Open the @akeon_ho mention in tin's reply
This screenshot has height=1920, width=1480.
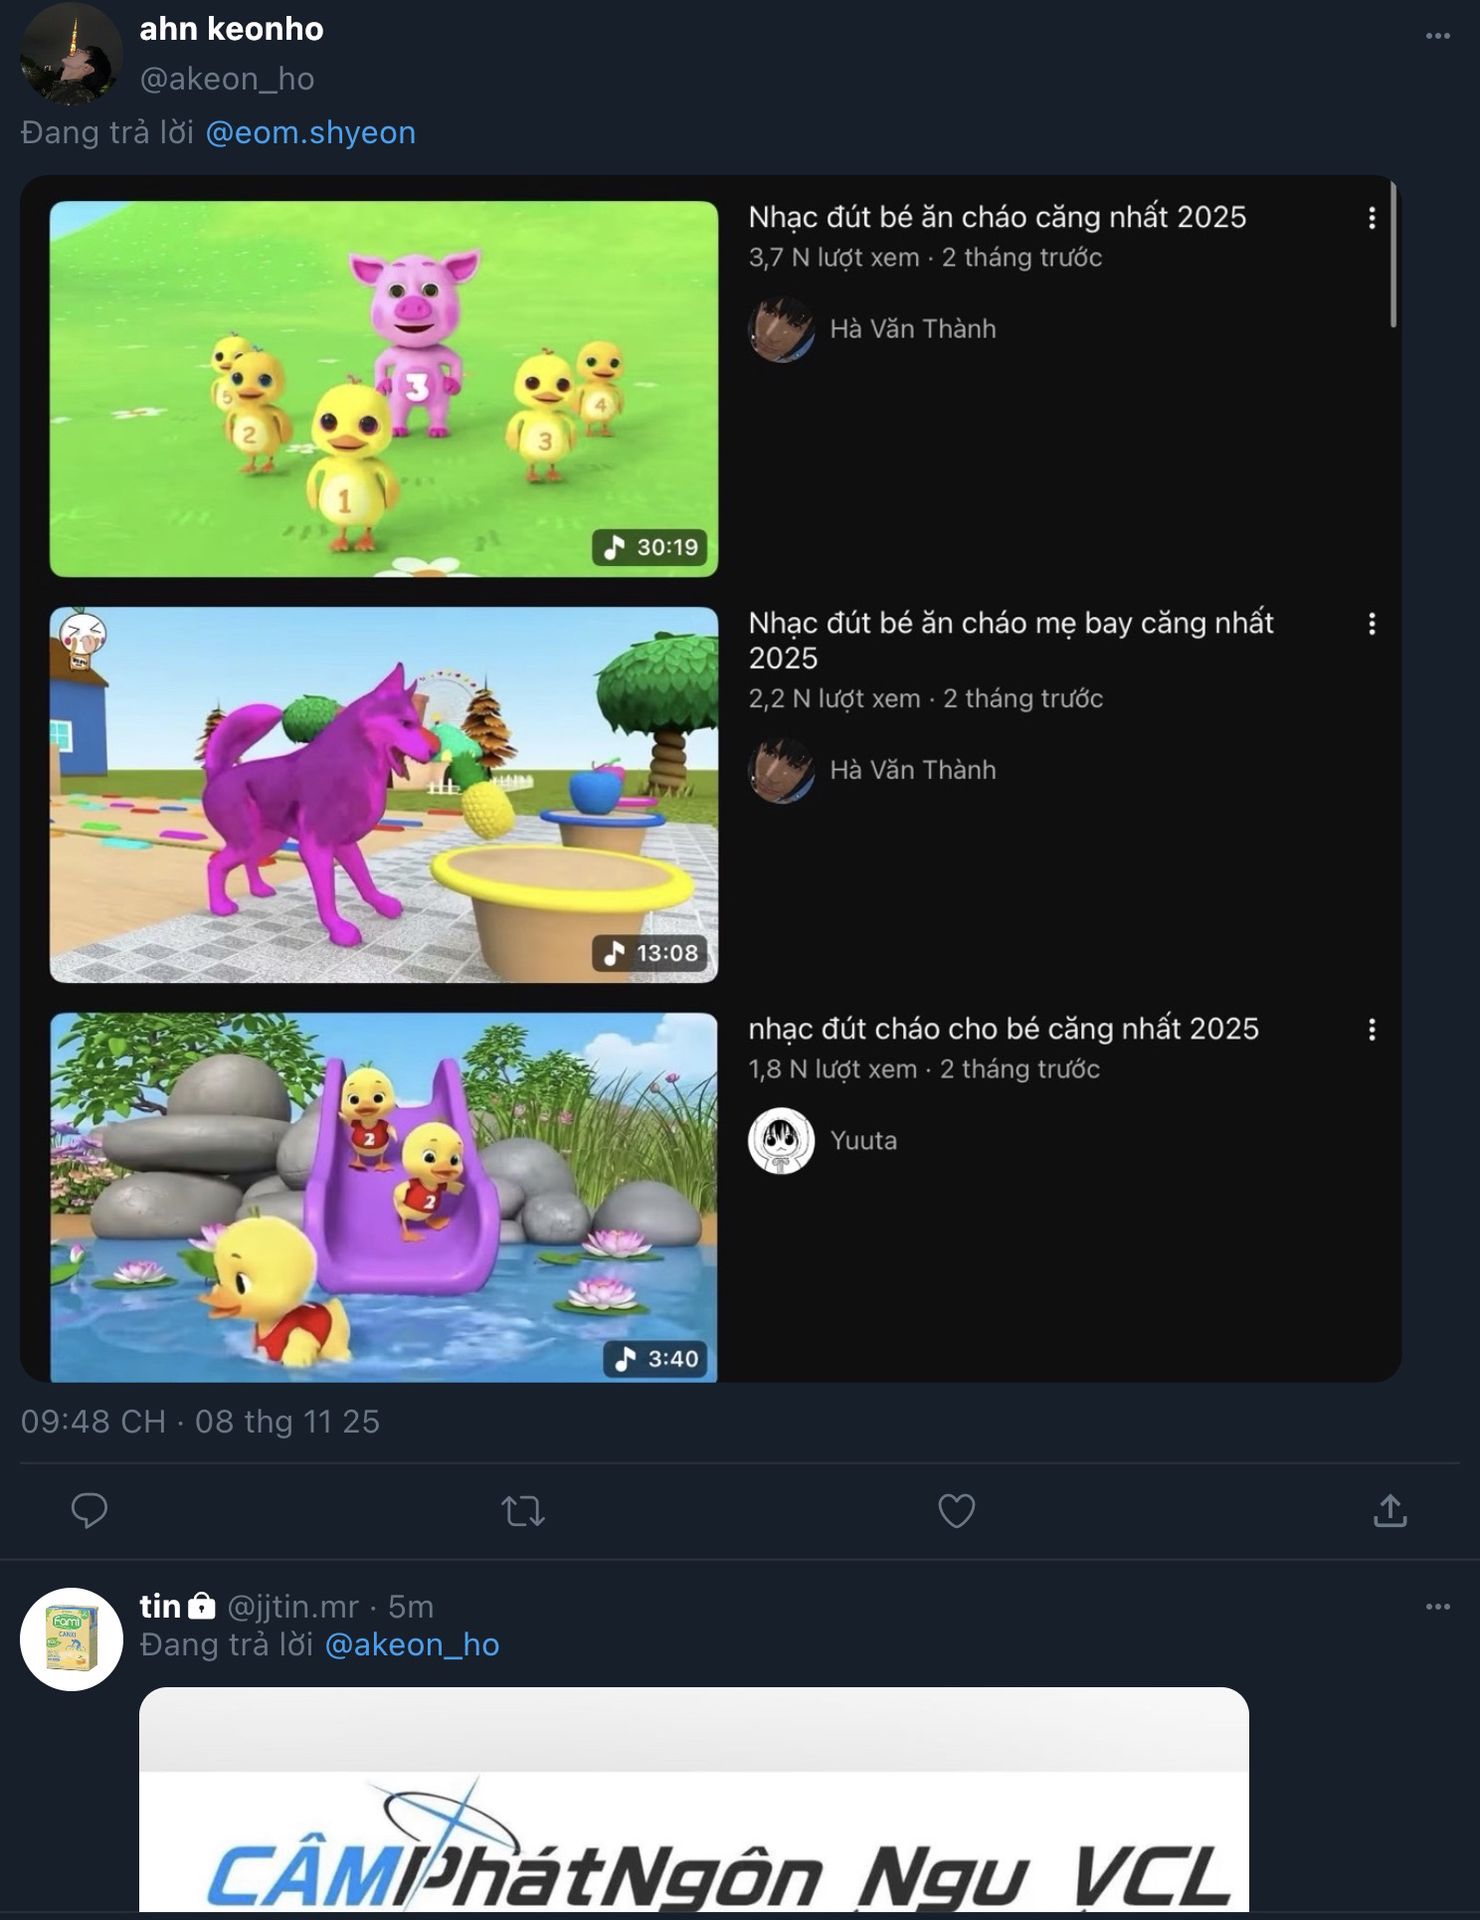point(412,1645)
